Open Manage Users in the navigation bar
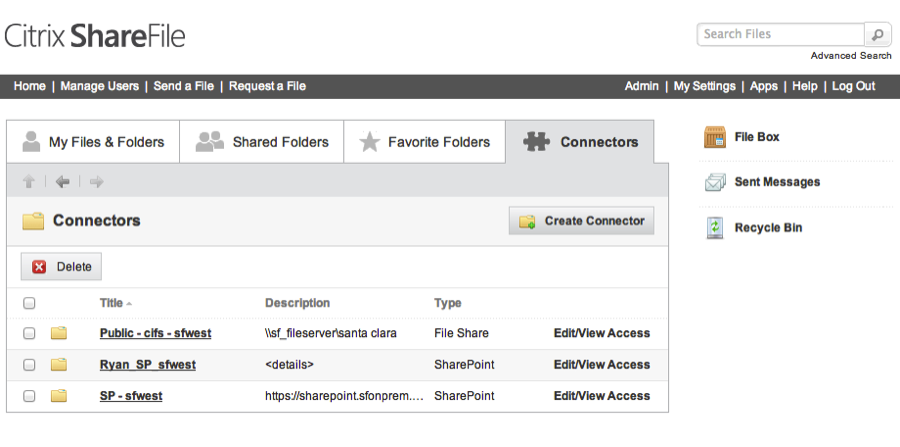This screenshot has height=447, width=900. [x=100, y=86]
